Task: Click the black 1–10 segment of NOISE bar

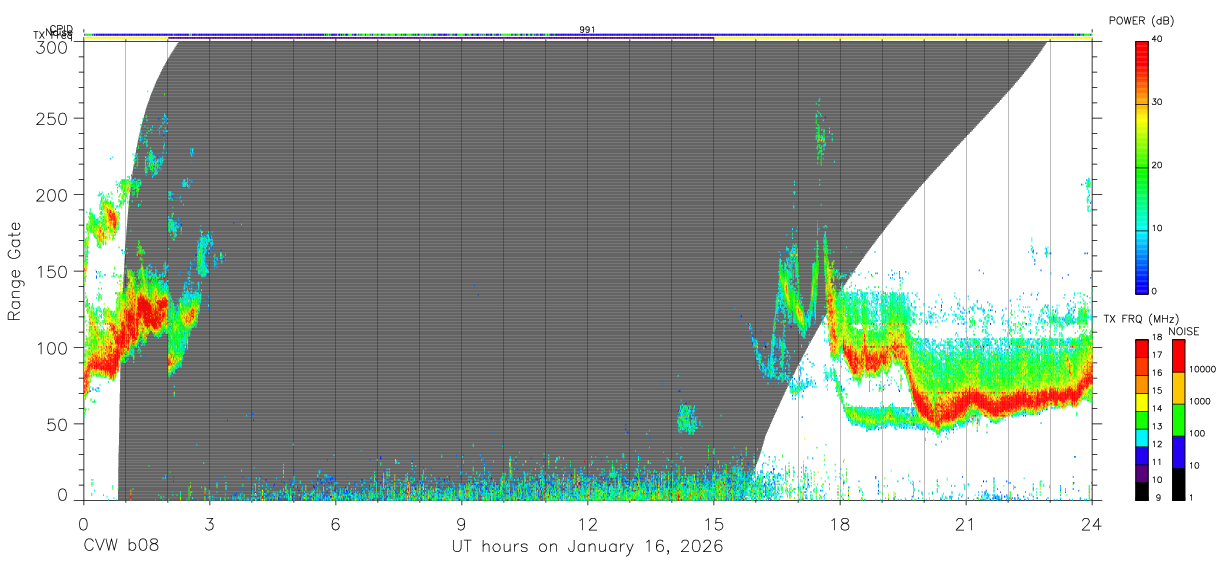Action: pyautogui.click(x=1179, y=484)
